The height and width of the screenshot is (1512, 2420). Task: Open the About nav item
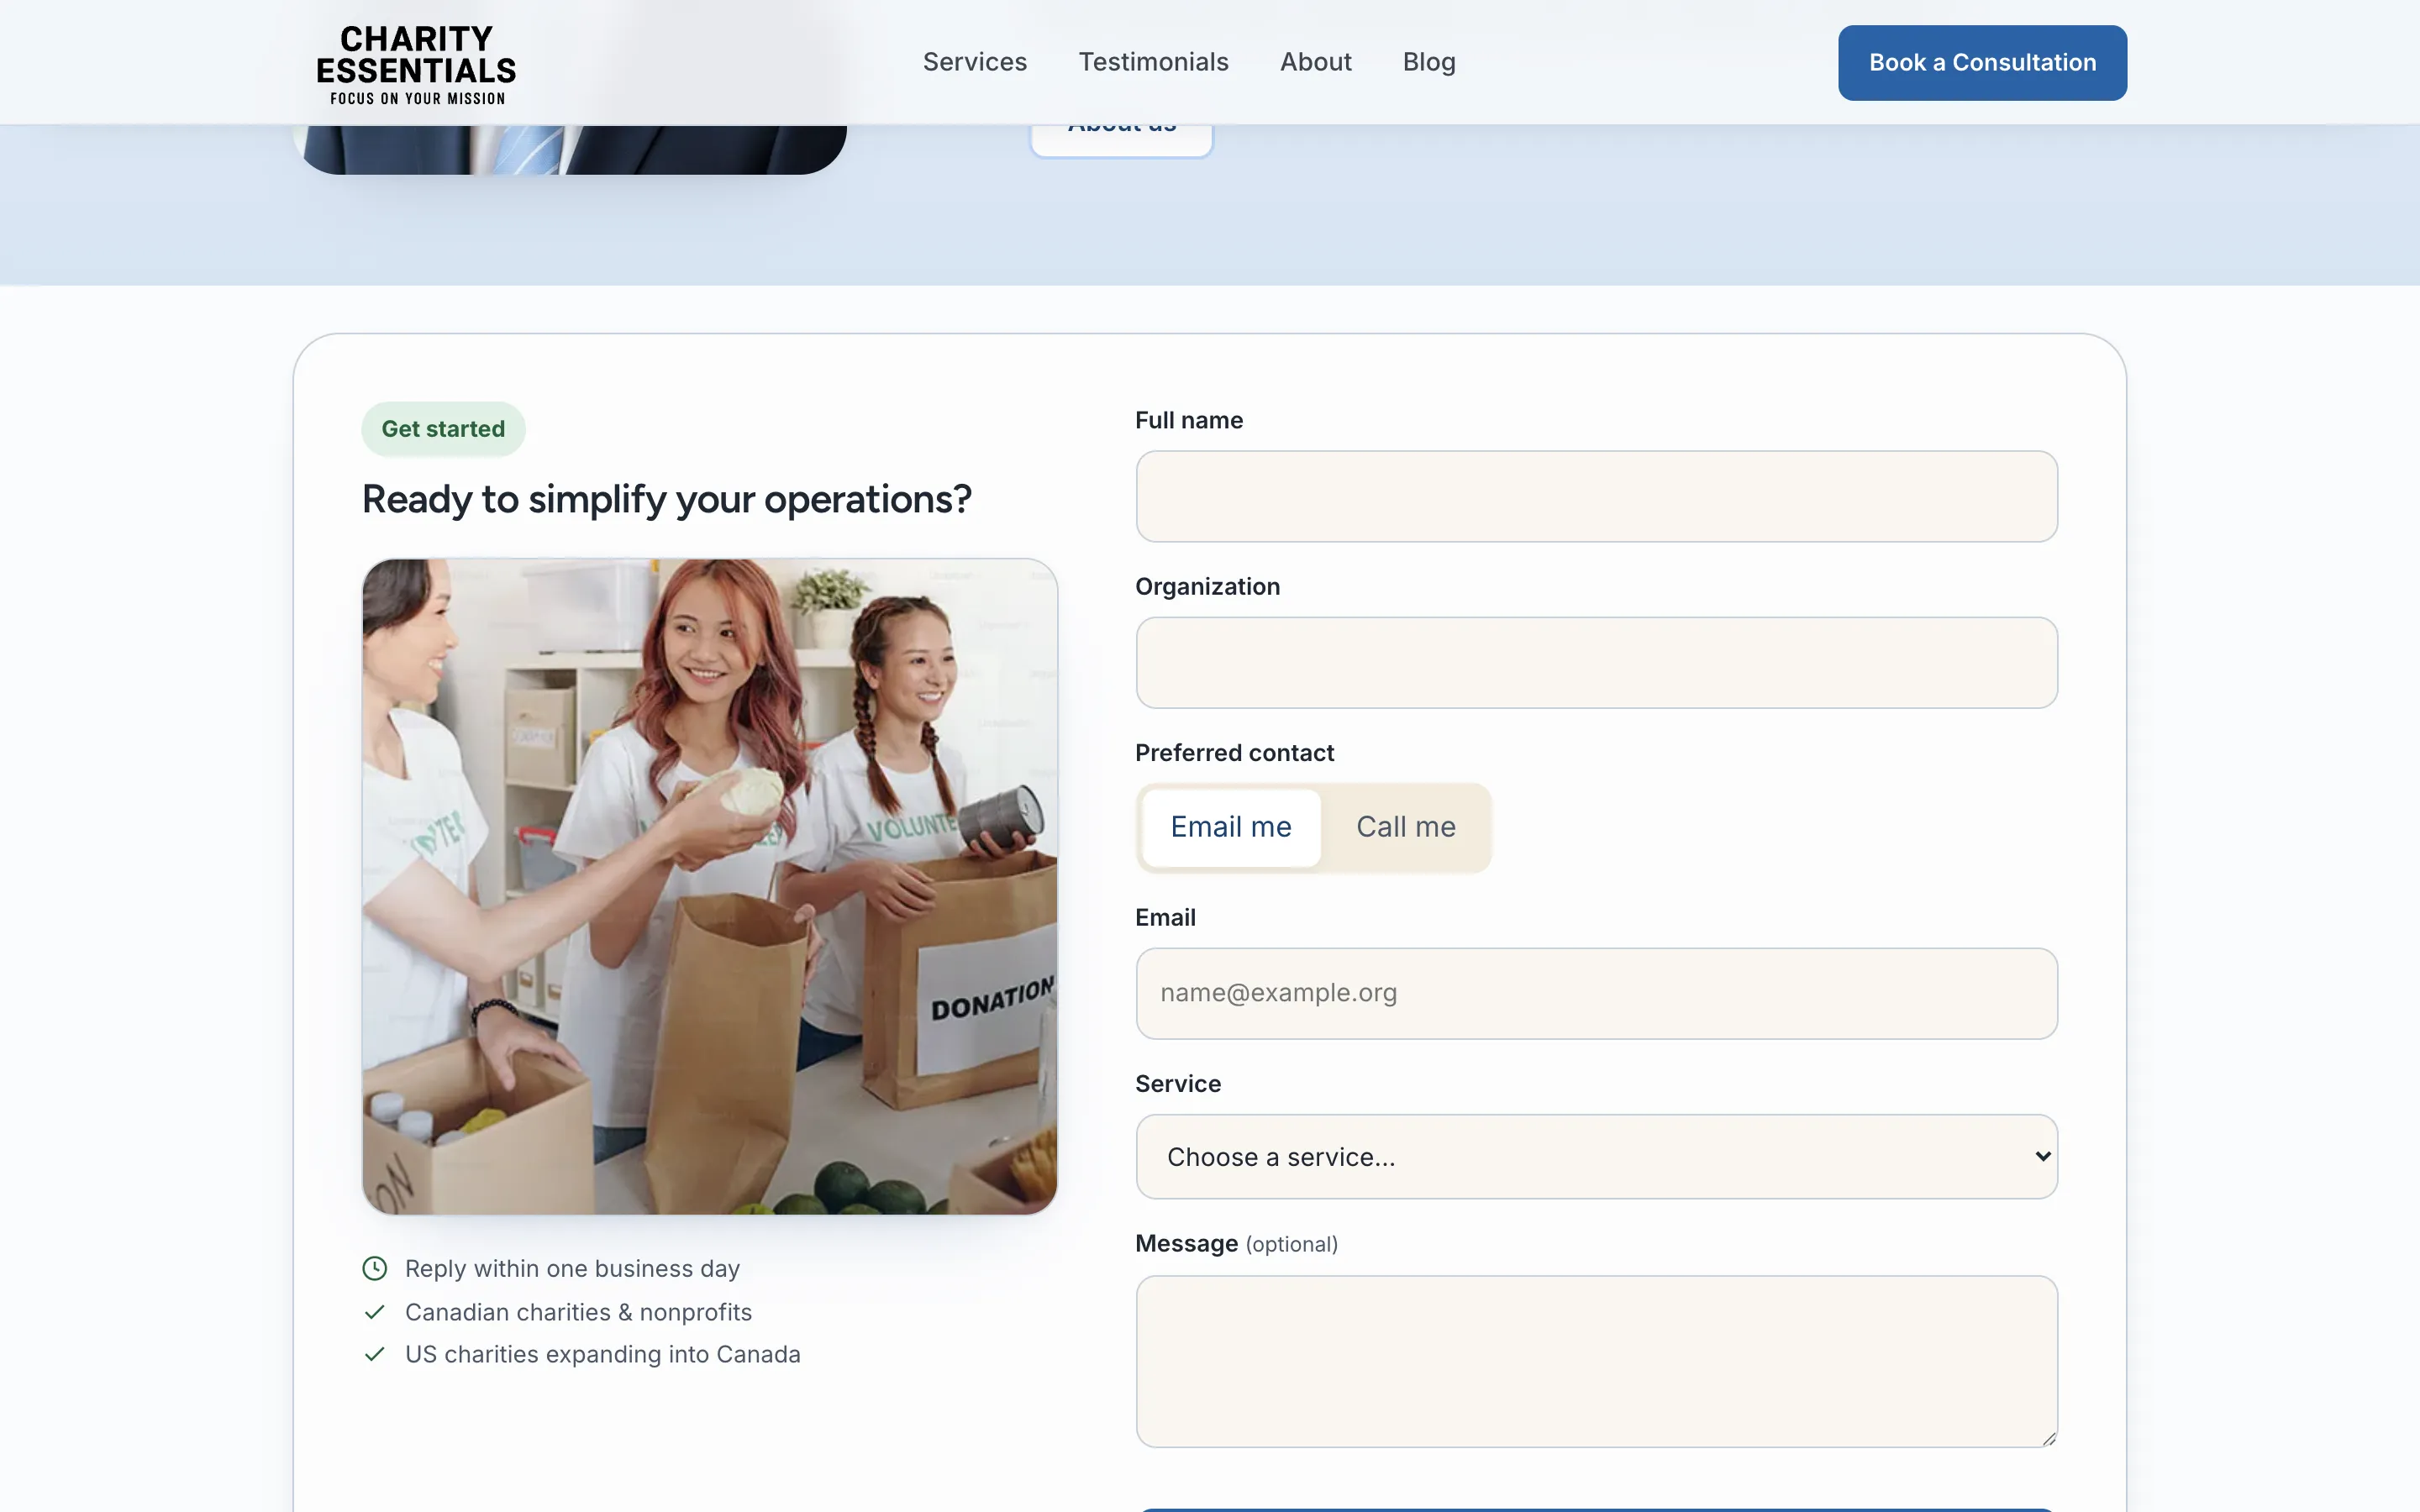1315,62
